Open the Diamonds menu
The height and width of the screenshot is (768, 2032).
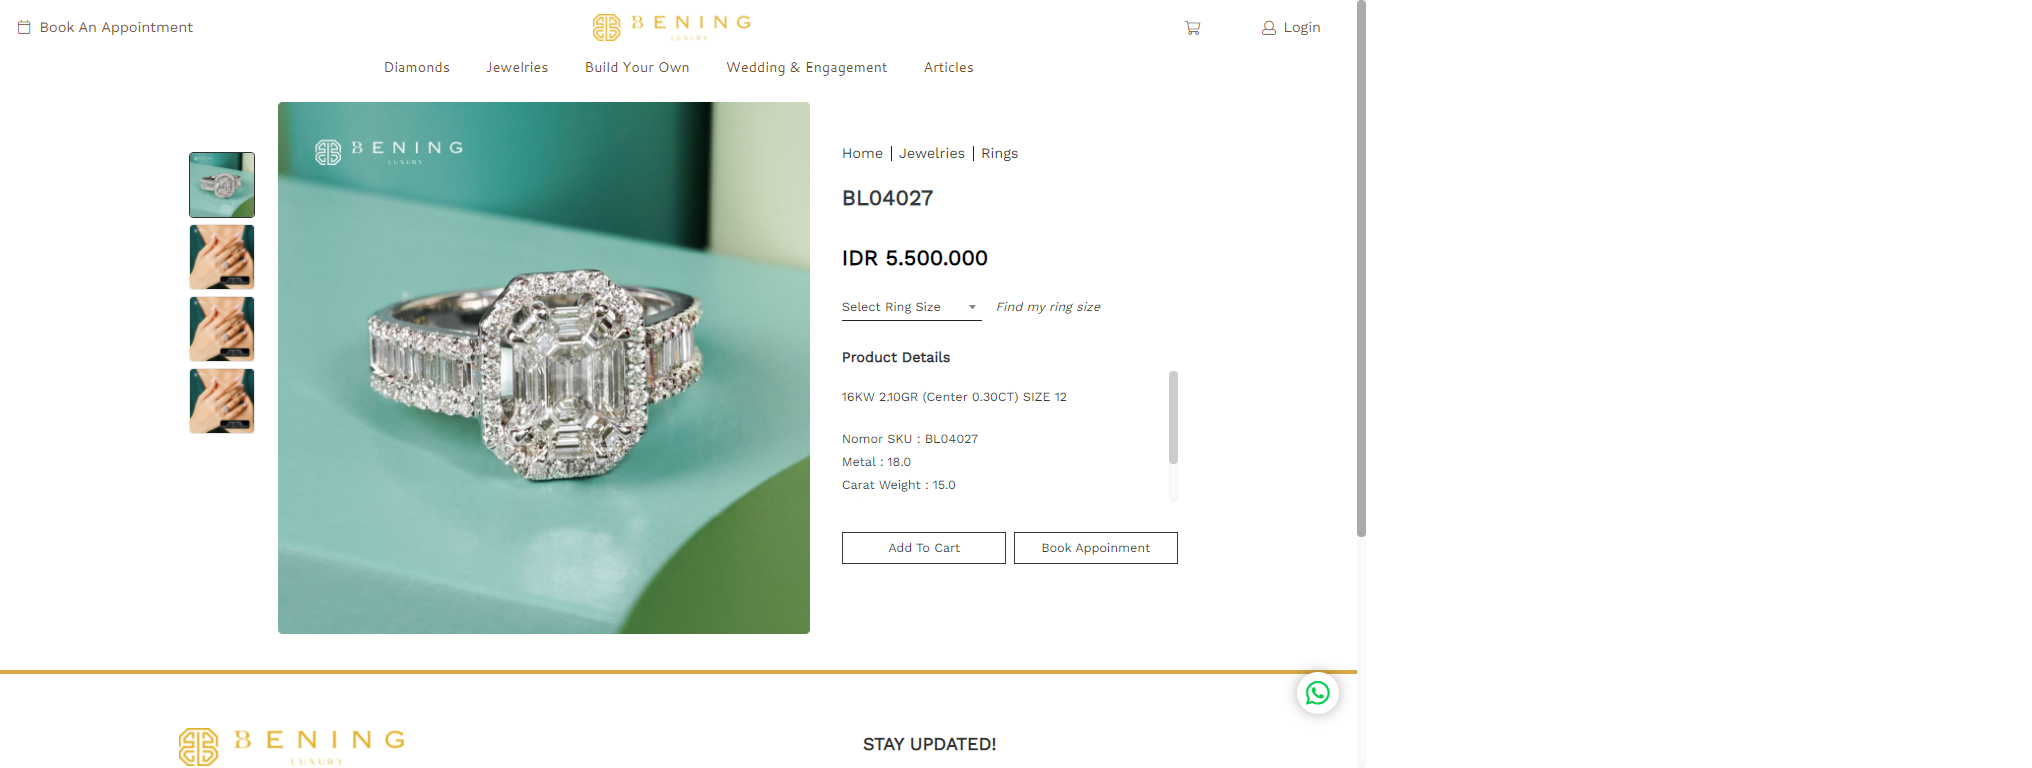(x=417, y=67)
